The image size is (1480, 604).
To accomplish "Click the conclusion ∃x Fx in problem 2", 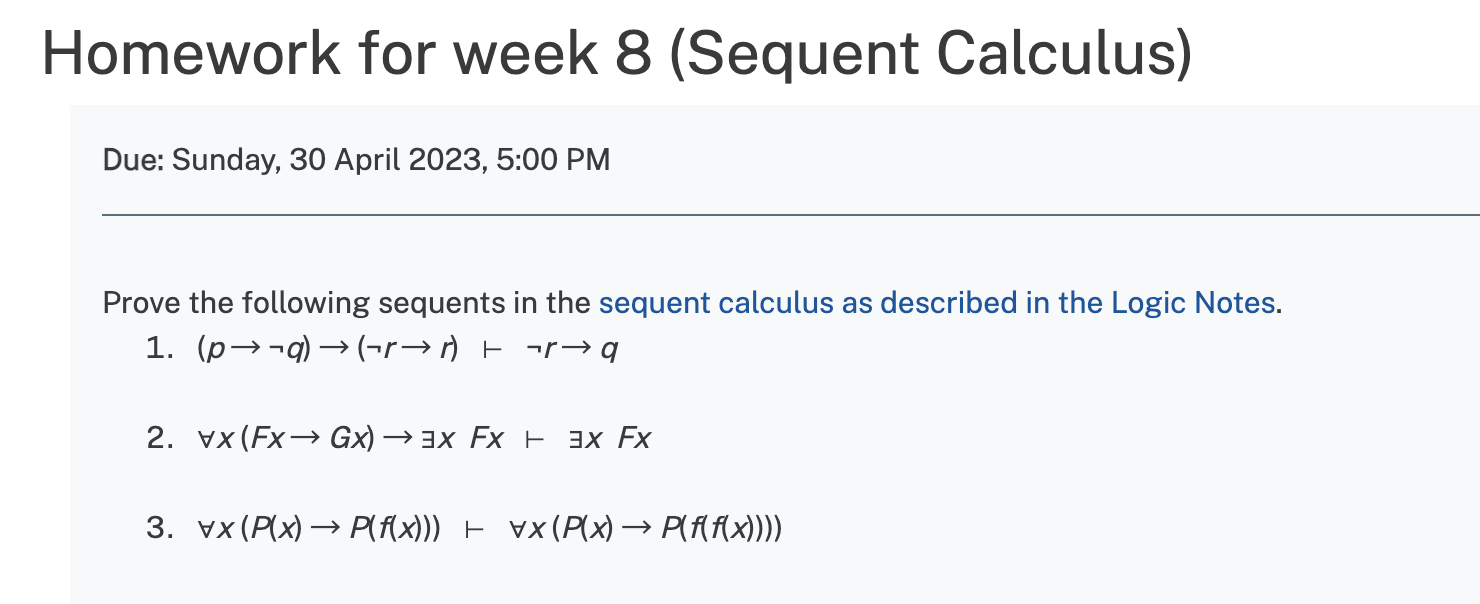I will pos(609,438).
